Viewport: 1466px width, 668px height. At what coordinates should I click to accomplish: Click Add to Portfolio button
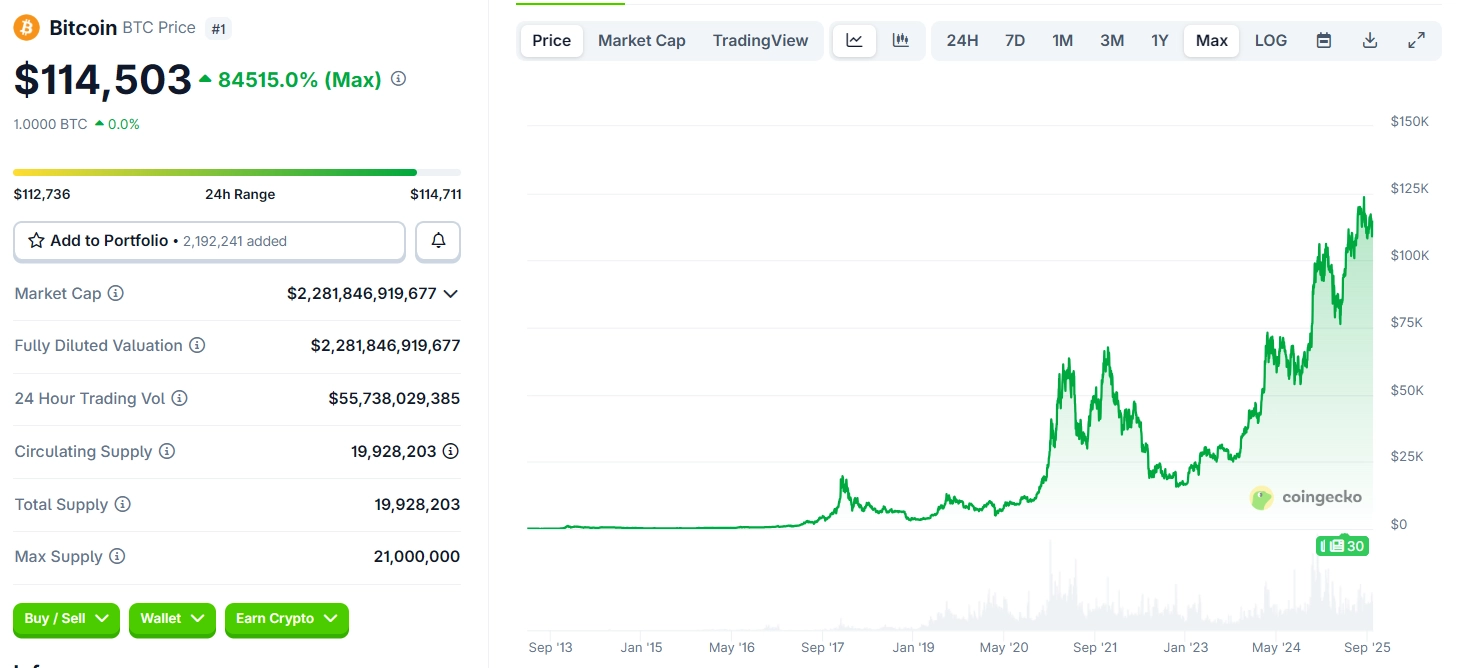point(209,241)
